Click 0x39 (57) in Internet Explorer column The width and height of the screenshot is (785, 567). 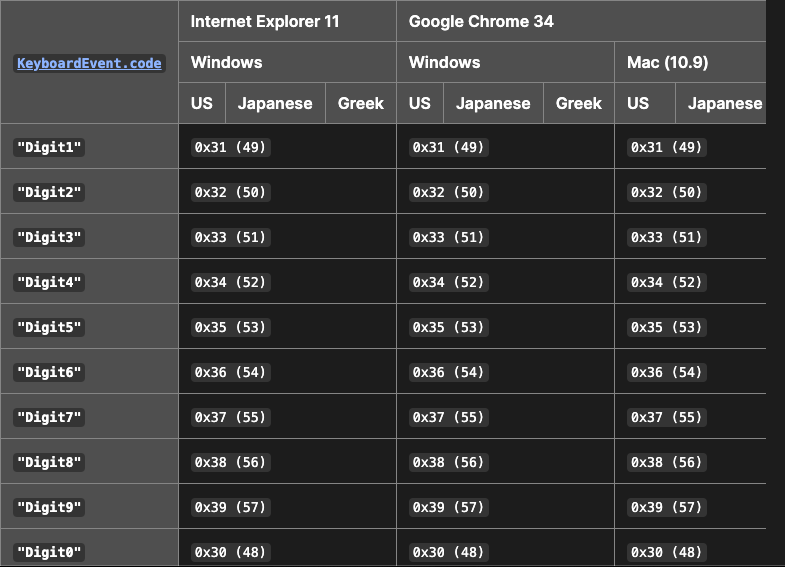[231, 508]
